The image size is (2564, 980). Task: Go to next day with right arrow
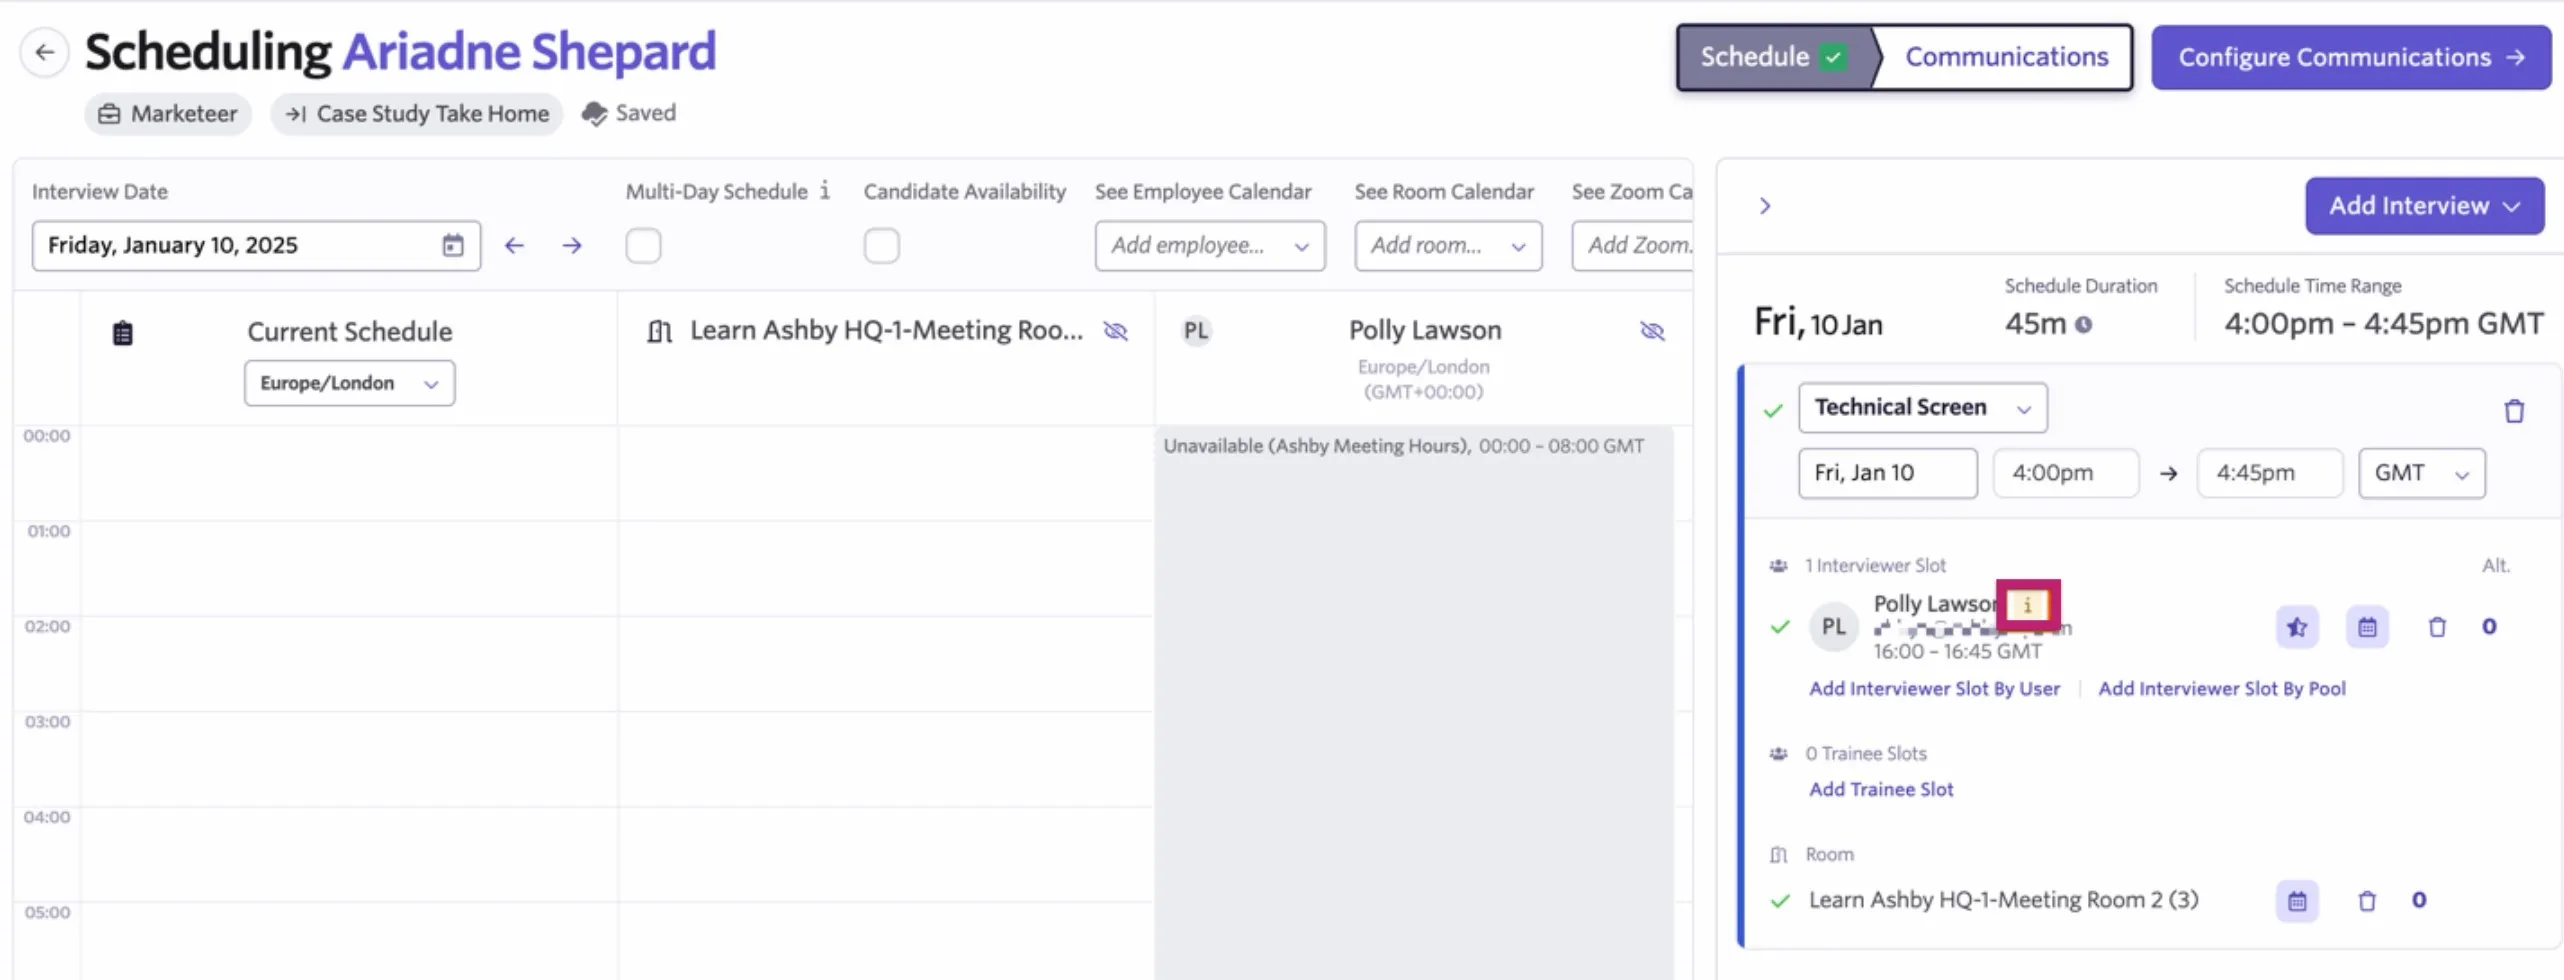tap(572, 245)
